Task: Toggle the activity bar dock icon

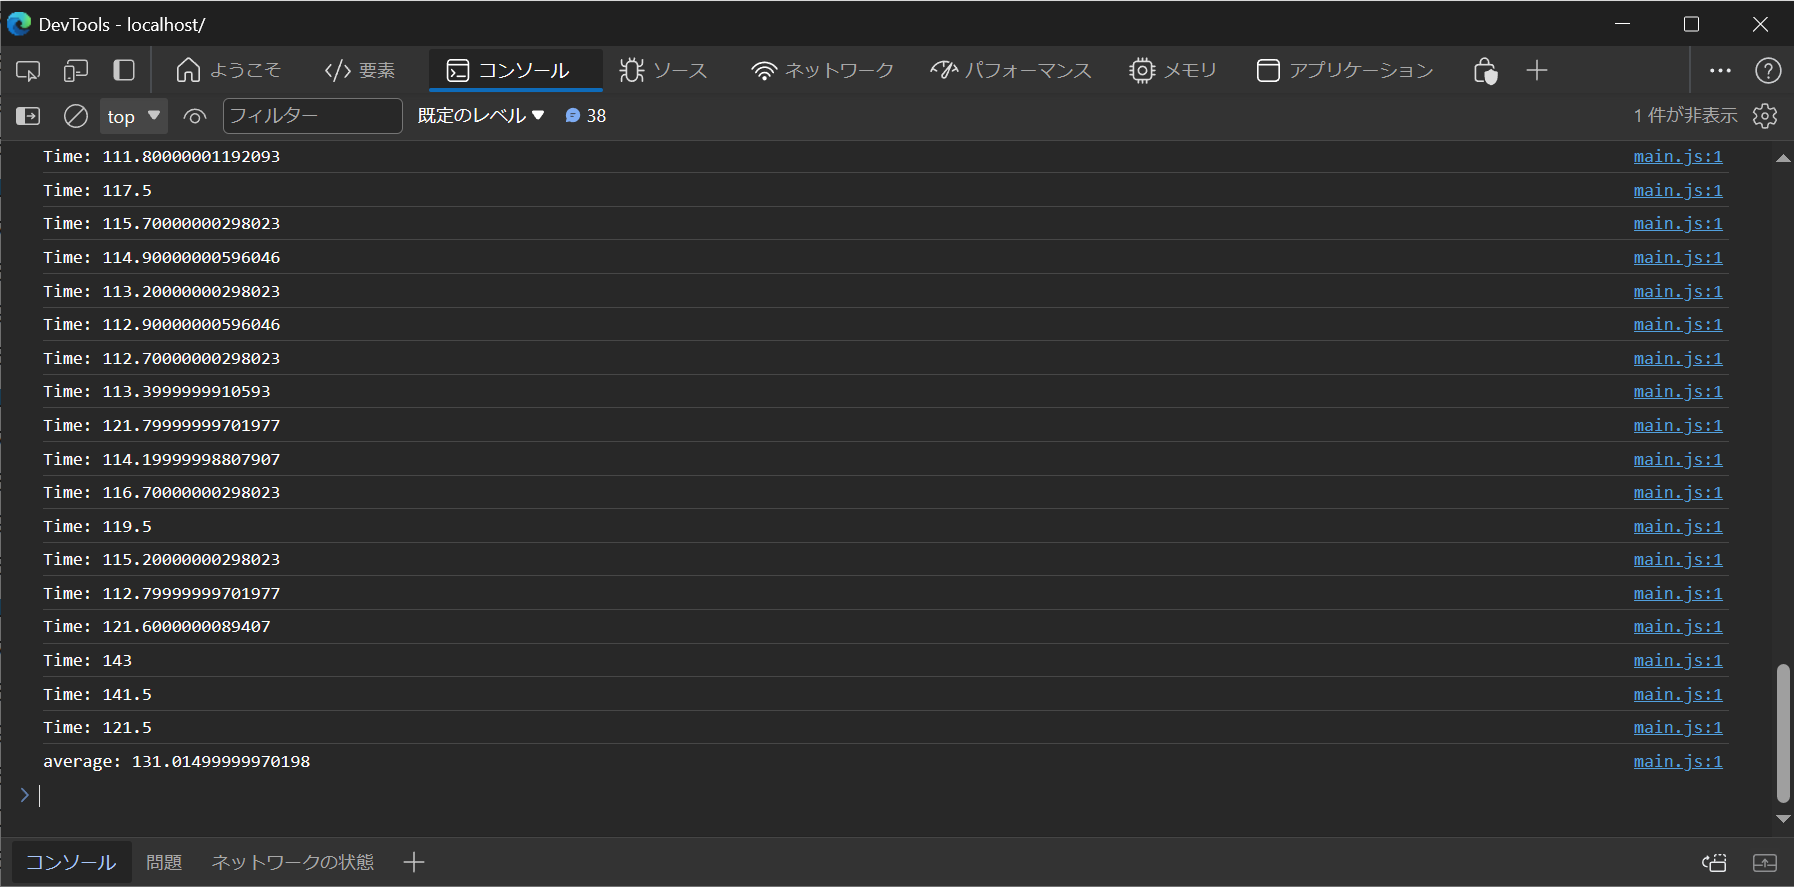Action: click(124, 70)
